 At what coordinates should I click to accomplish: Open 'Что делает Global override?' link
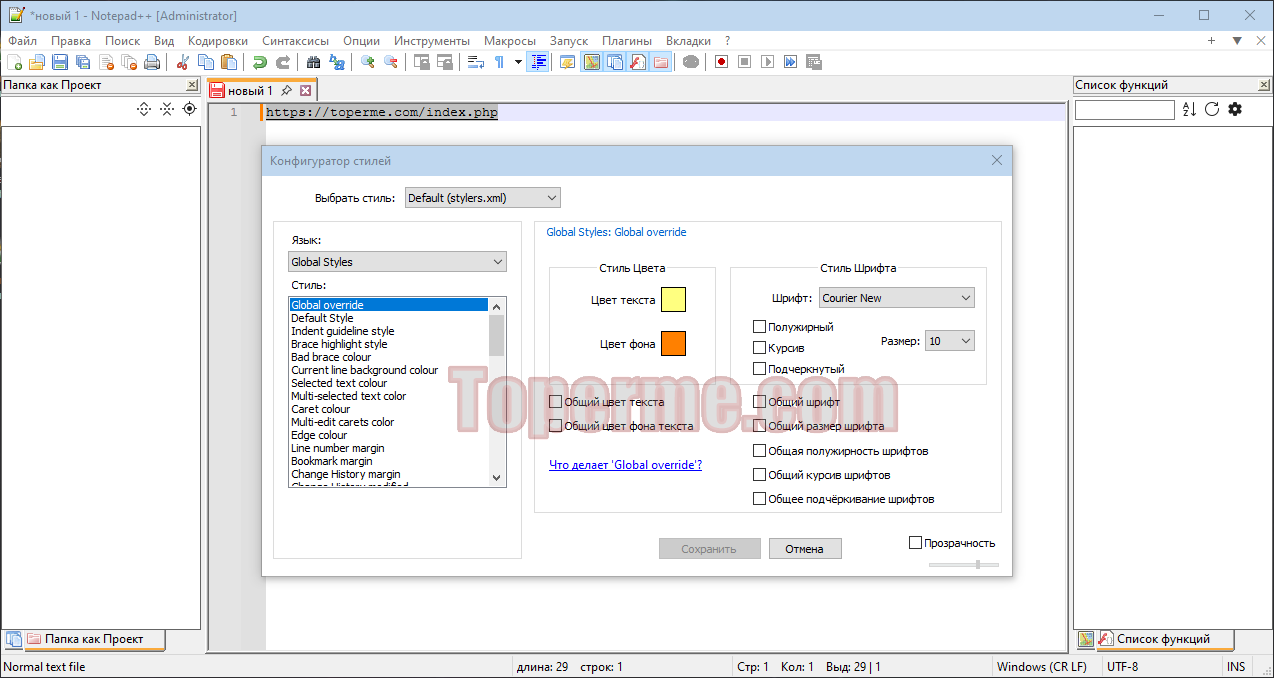click(625, 465)
